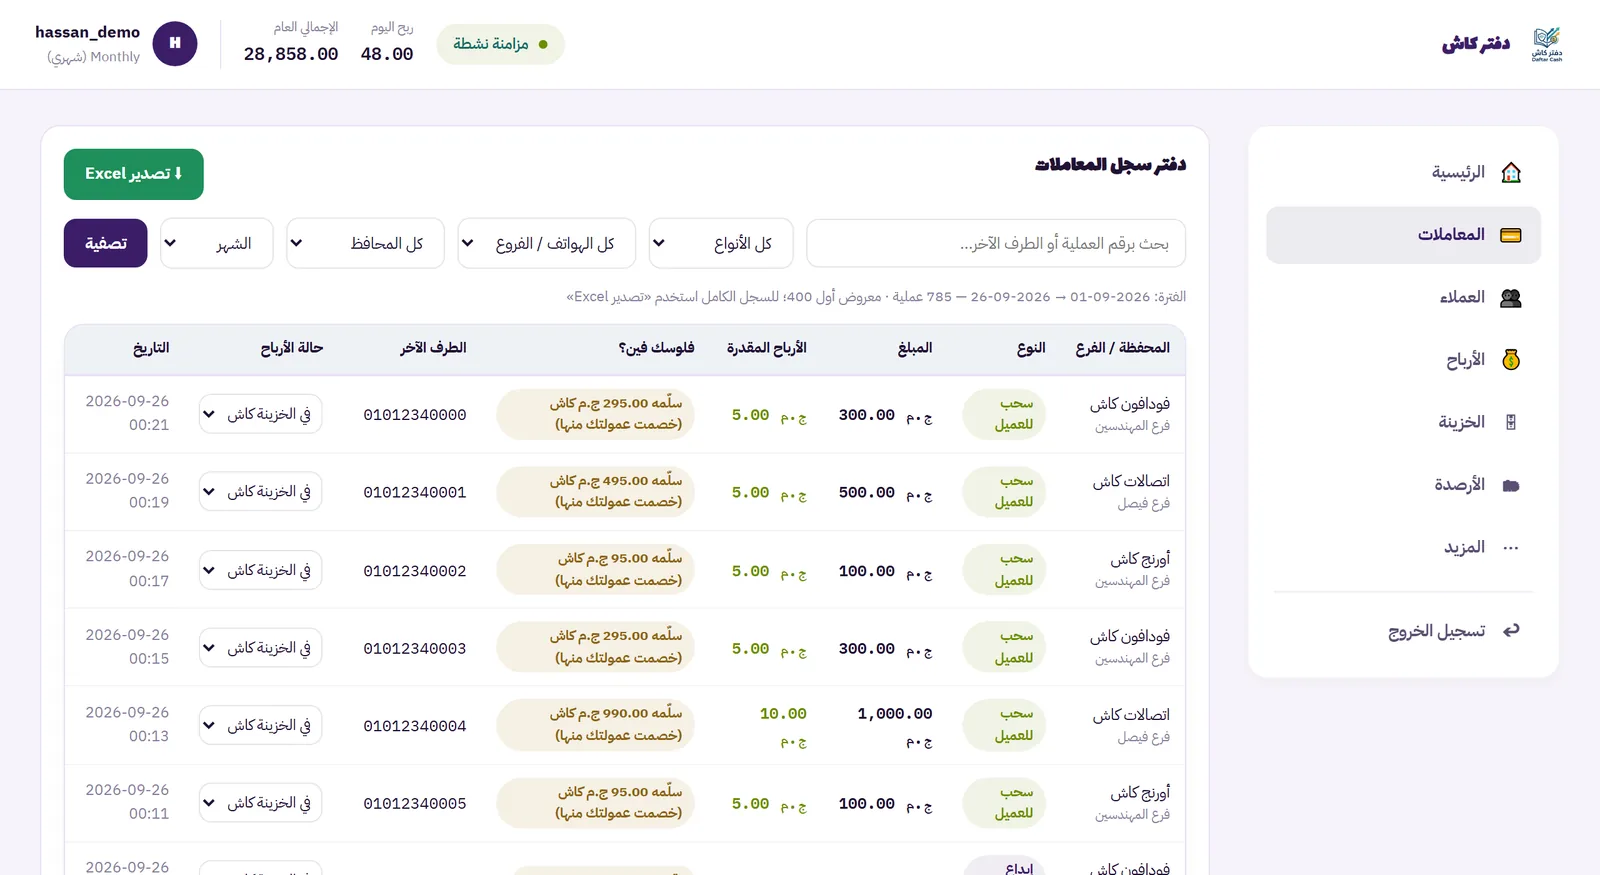
Task: Click the home icon beside الرئيسية
Action: point(1511,173)
